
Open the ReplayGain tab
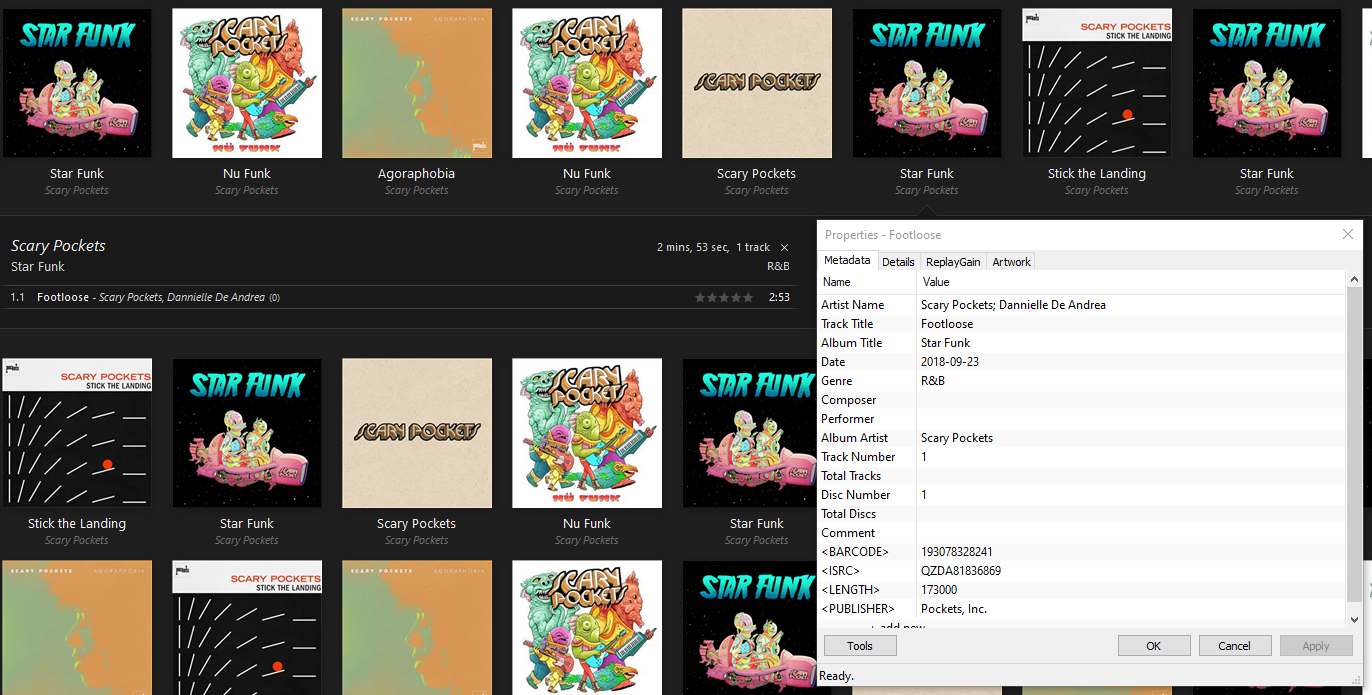pos(953,262)
